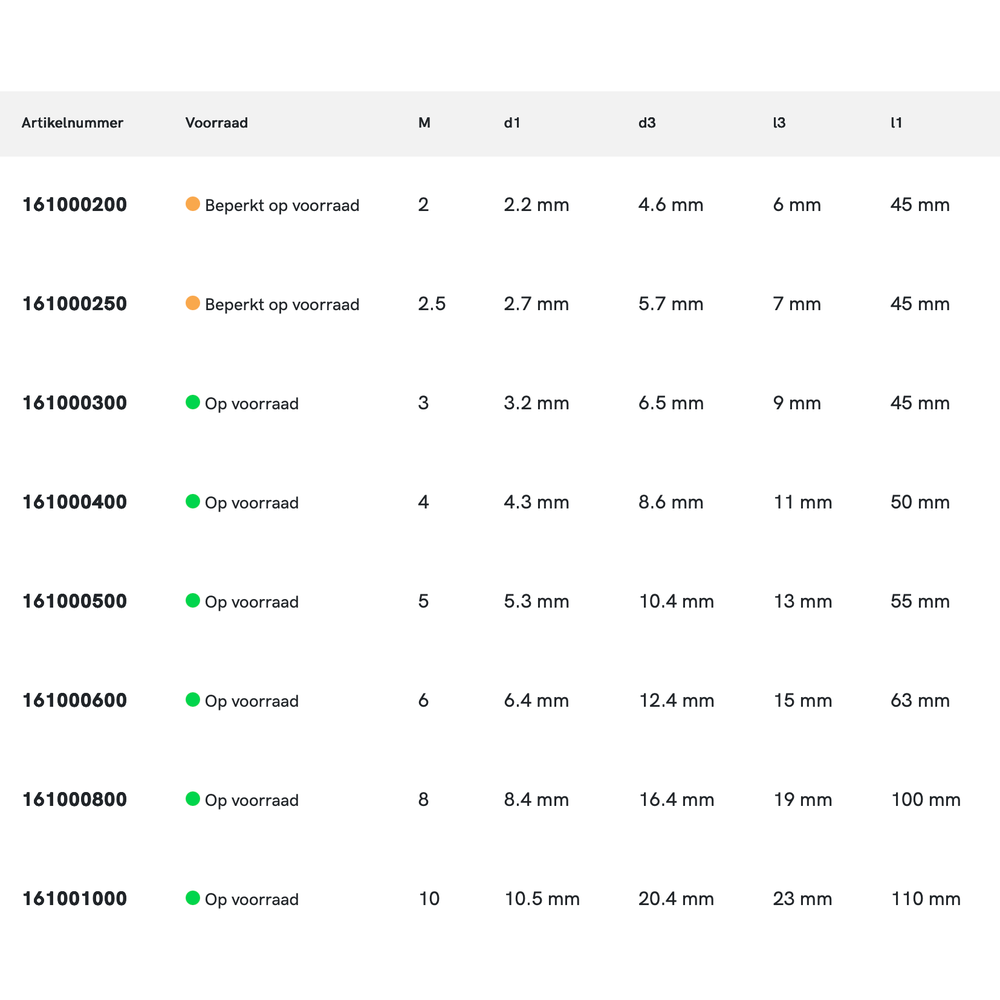
Task: Click the d3 column header
Action: pos(647,123)
